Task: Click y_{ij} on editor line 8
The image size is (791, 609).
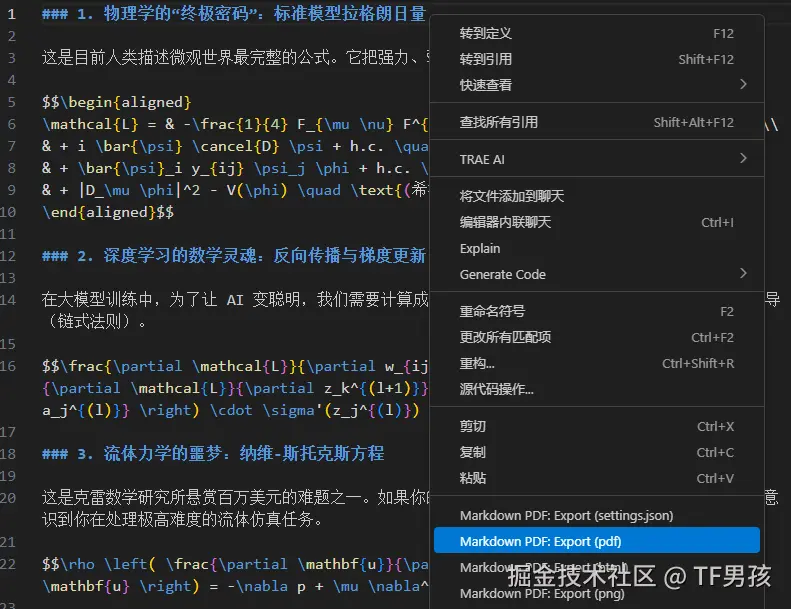Action: tap(217, 168)
